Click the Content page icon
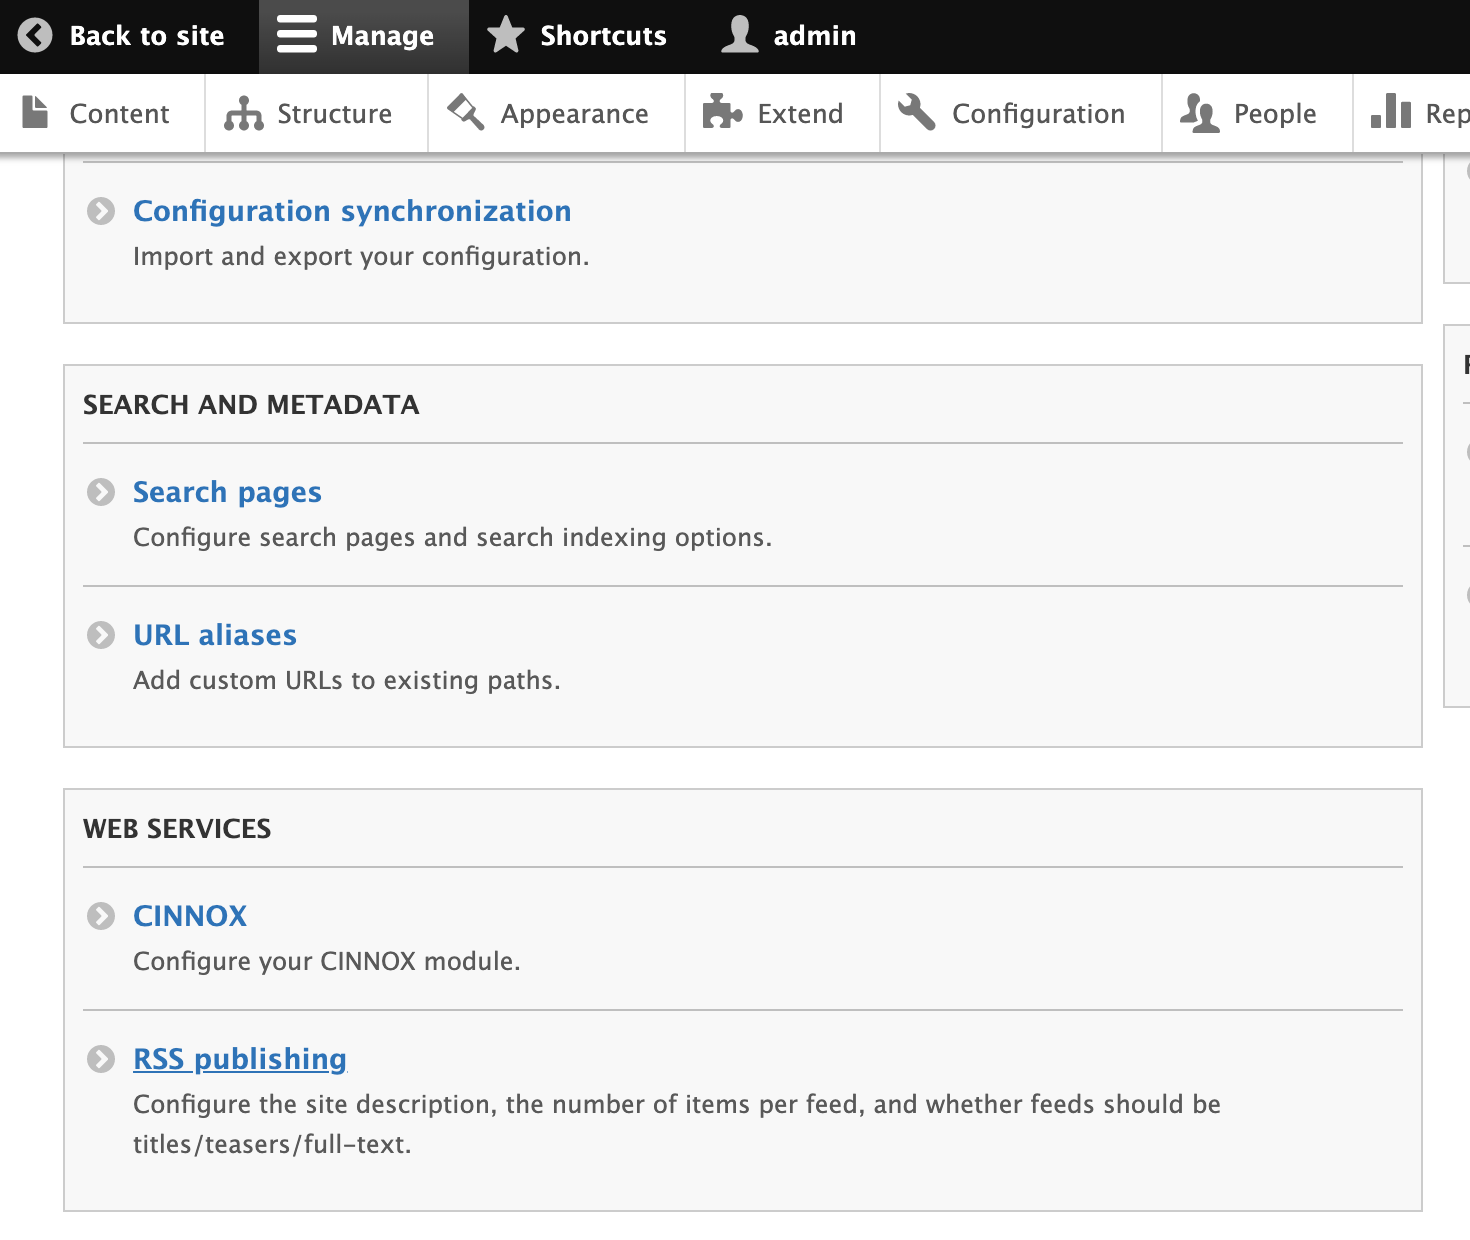The width and height of the screenshot is (1470, 1240). pos(35,112)
